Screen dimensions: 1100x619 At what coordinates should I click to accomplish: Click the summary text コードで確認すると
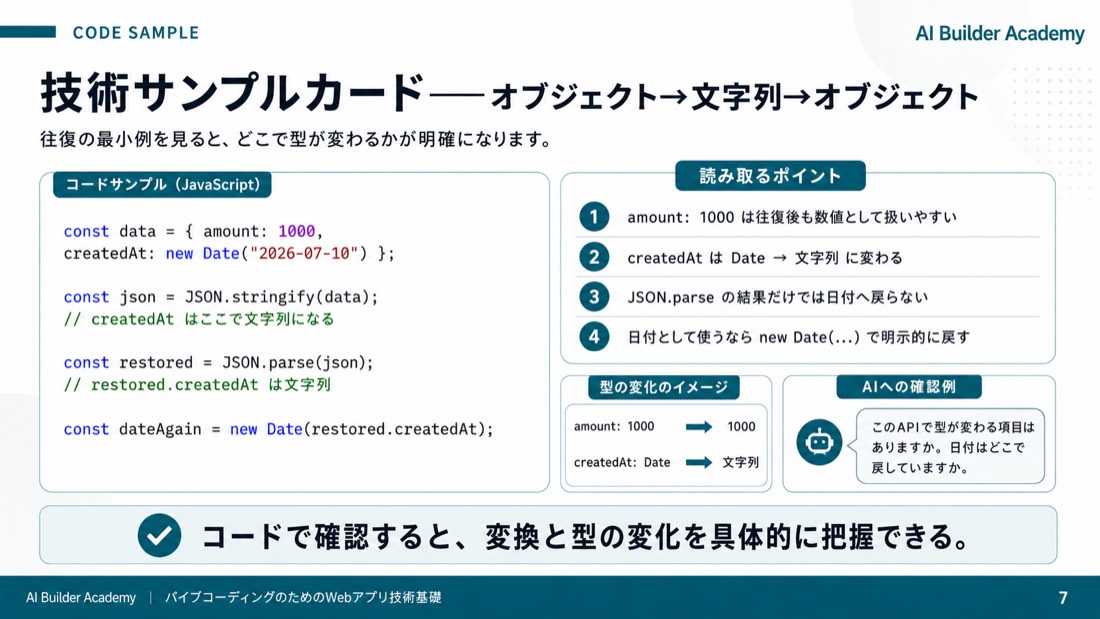coord(587,536)
